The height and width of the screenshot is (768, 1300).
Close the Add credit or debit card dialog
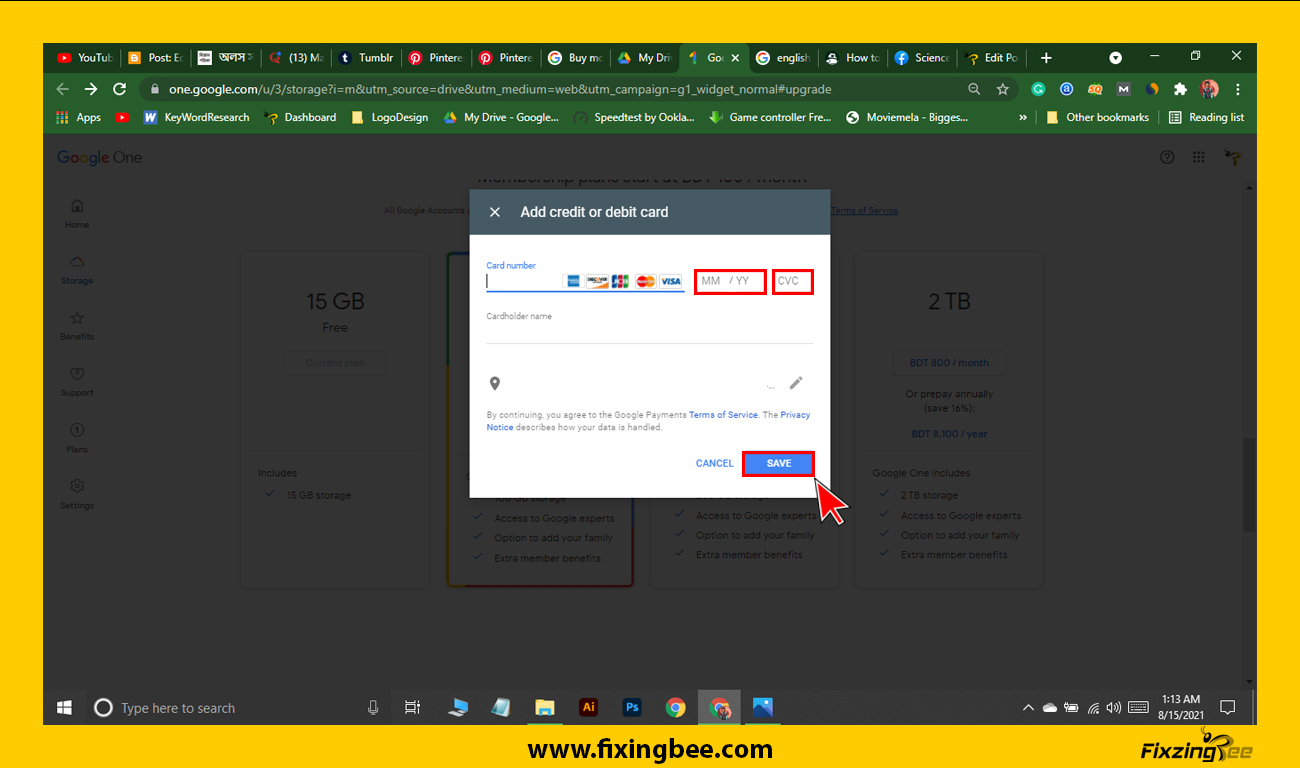pyautogui.click(x=495, y=212)
